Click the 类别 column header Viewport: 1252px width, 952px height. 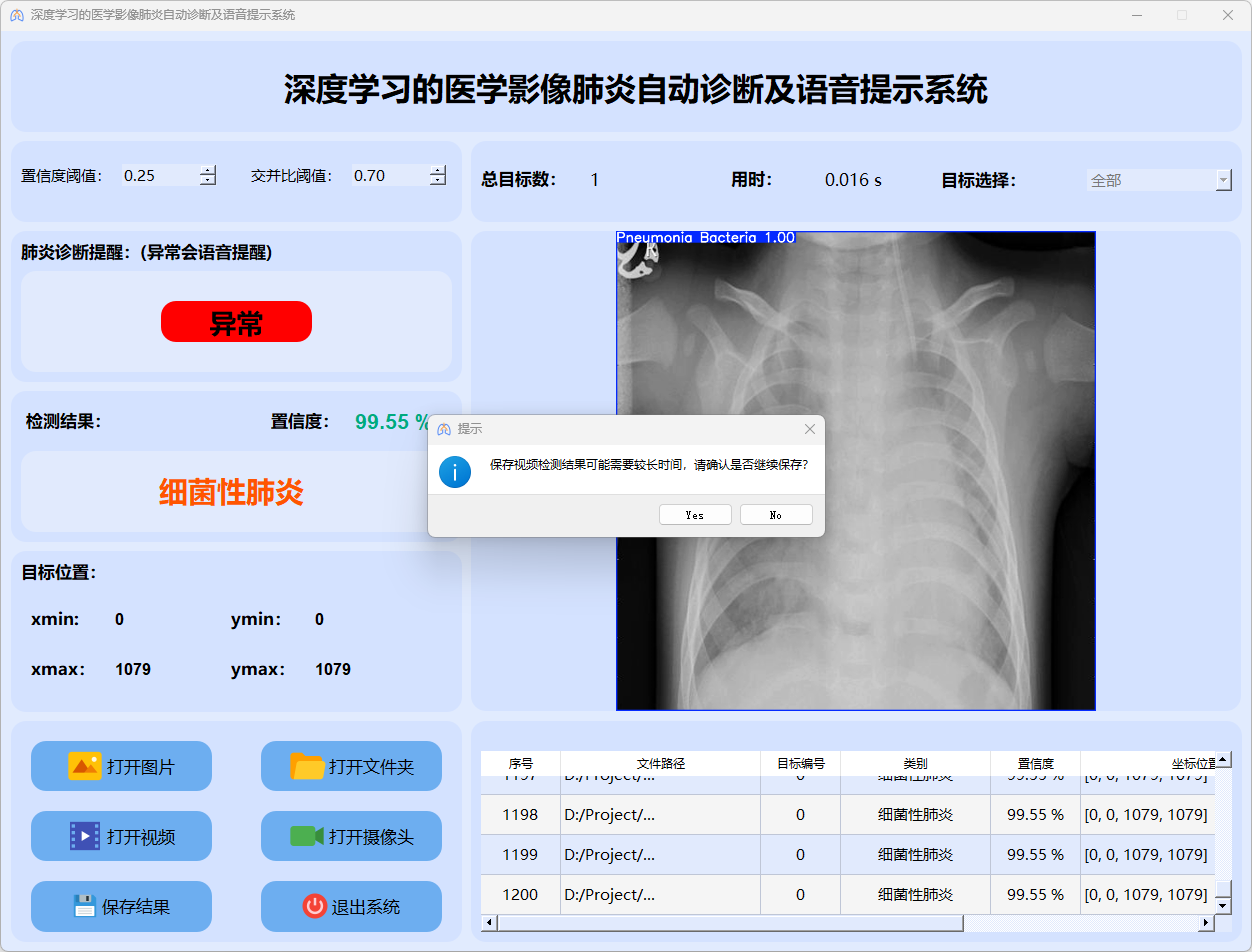click(915, 763)
